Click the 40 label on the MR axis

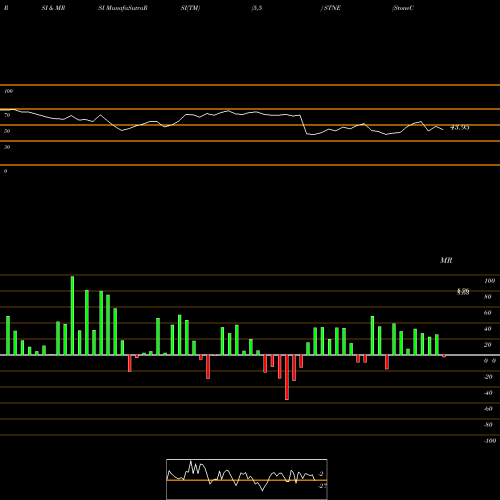click(488, 329)
